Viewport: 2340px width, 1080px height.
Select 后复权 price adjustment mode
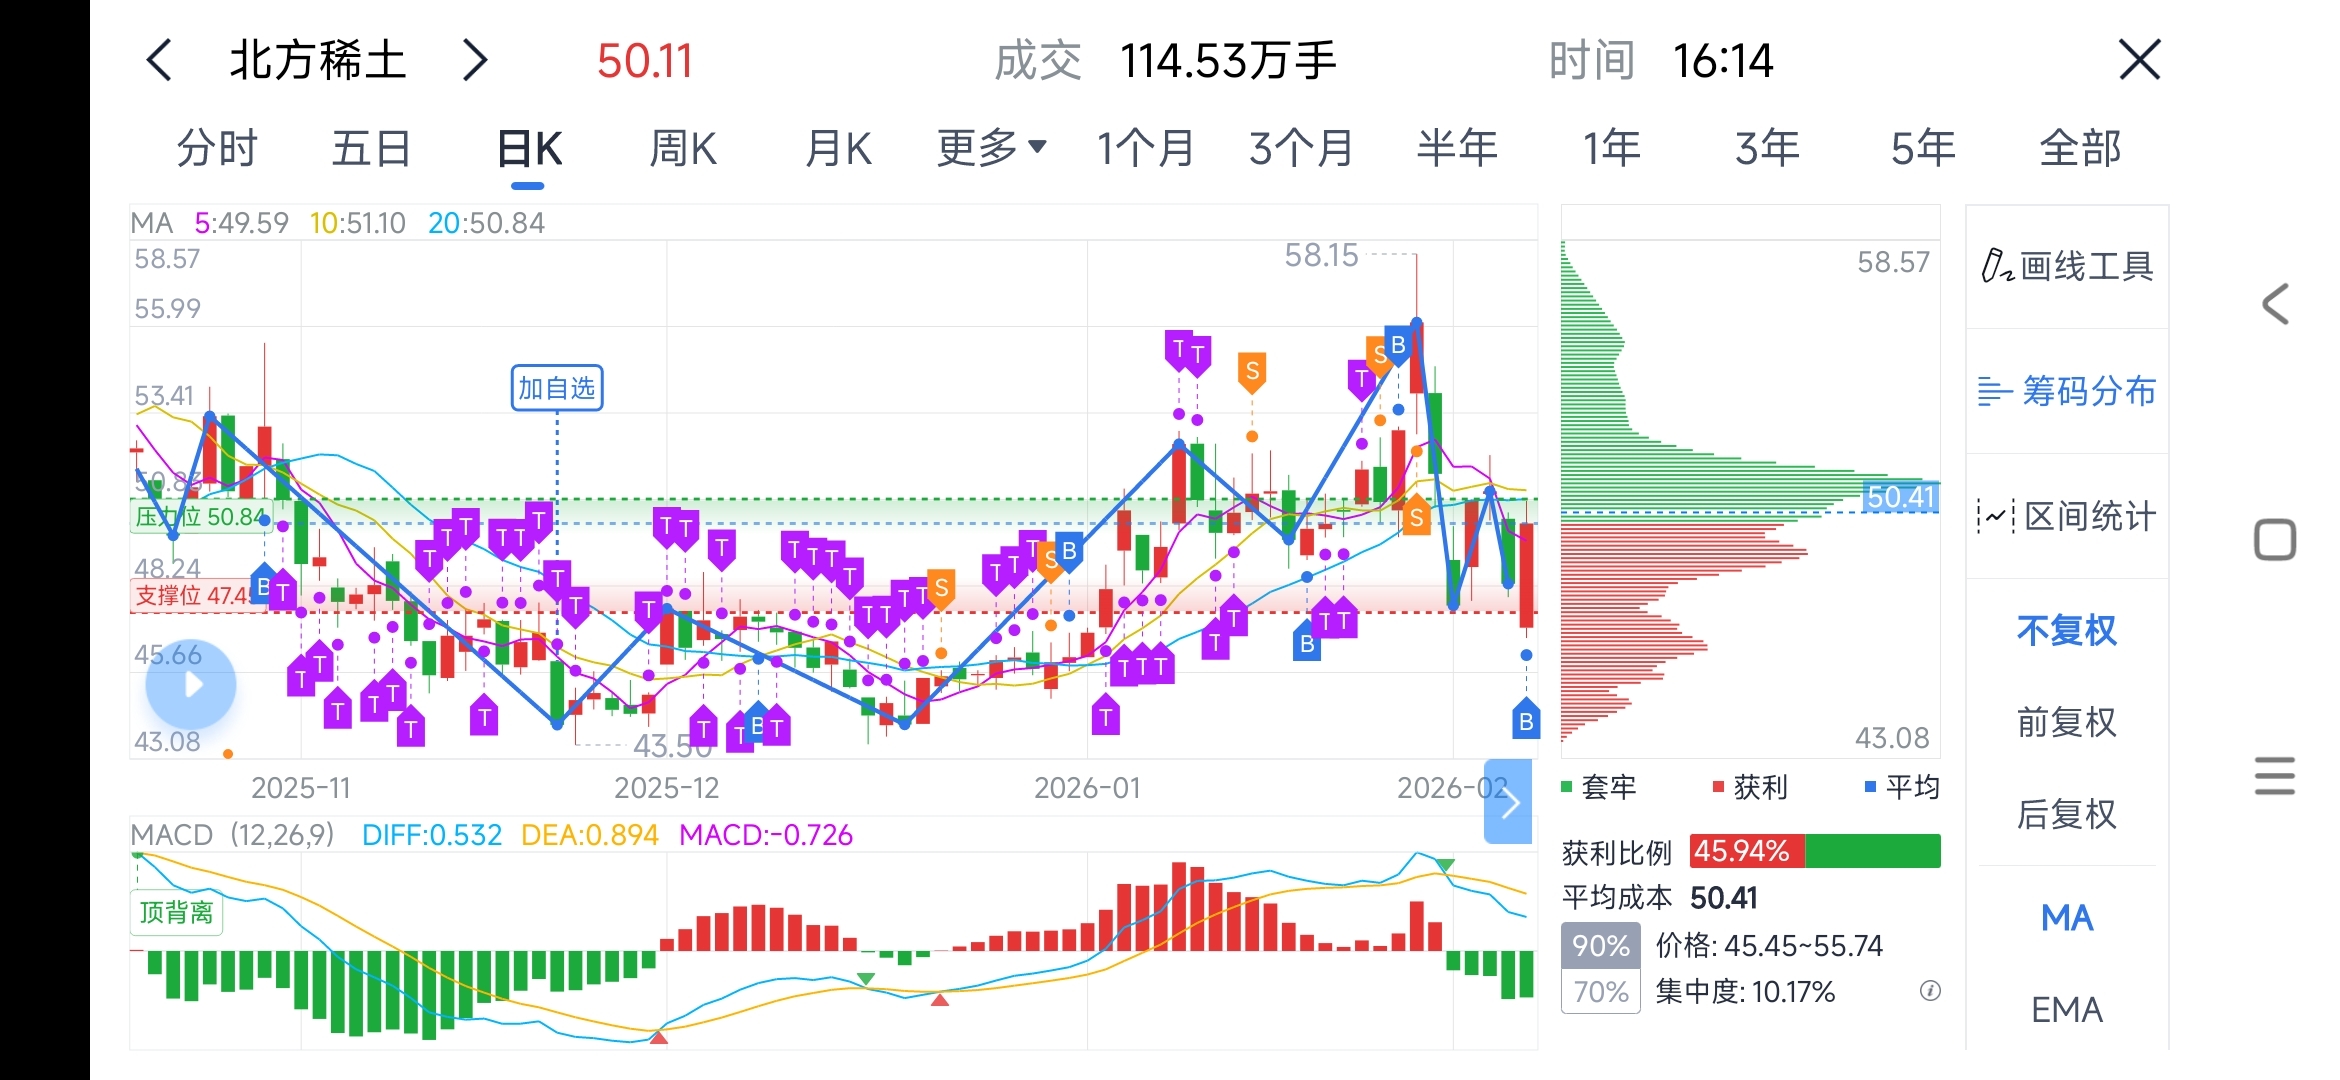pyautogui.click(x=2066, y=814)
